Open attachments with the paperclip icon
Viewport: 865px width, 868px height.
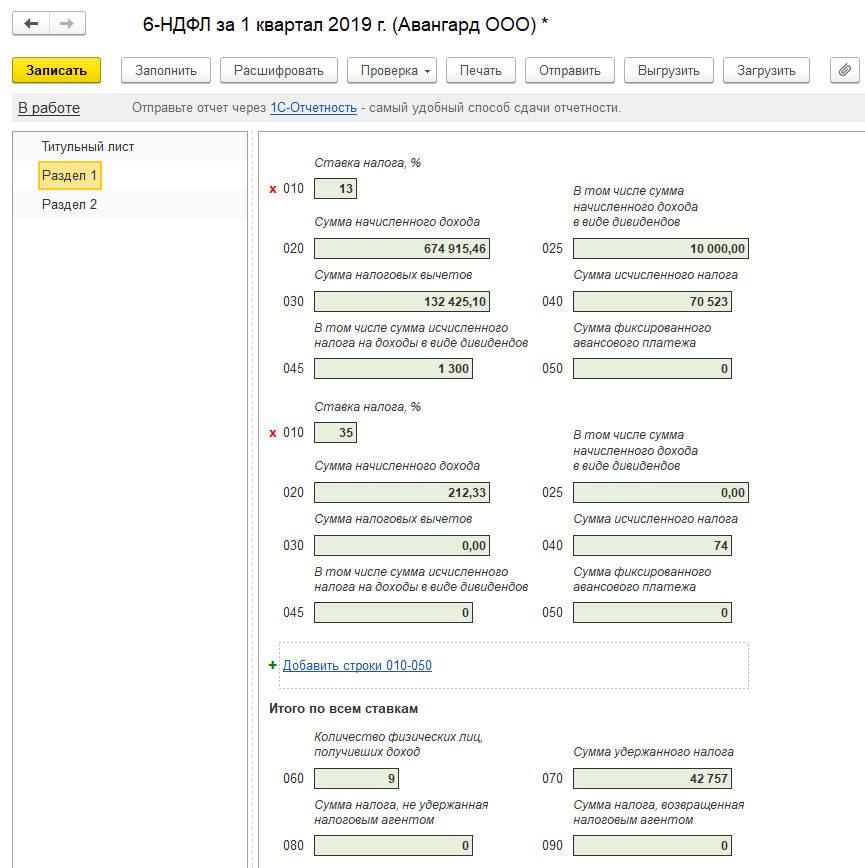[845, 70]
